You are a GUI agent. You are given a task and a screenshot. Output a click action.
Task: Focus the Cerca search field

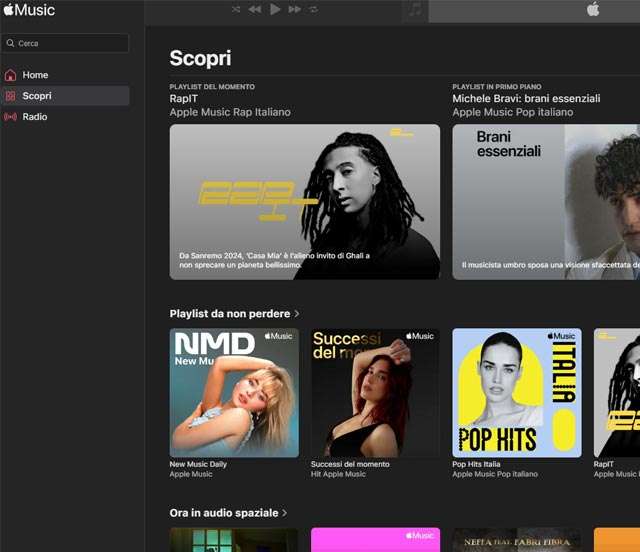(x=65, y=43)
